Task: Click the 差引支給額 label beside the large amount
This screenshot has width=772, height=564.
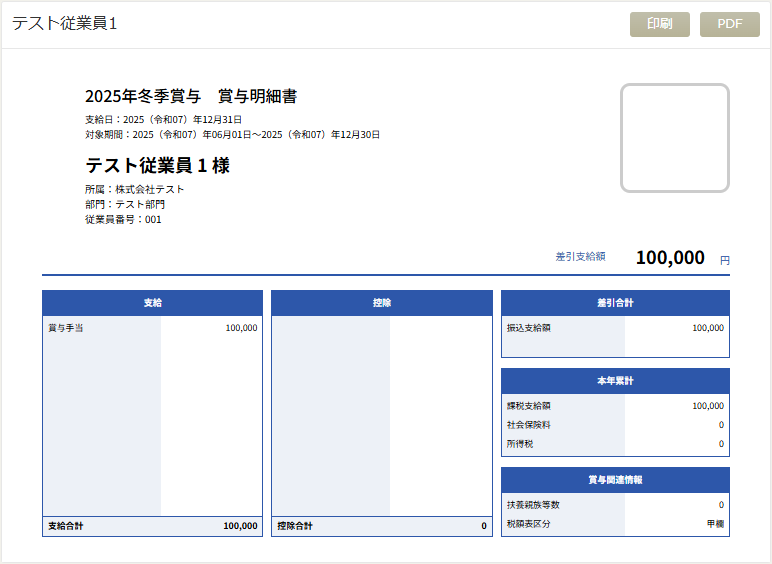Action: (580, 257)
